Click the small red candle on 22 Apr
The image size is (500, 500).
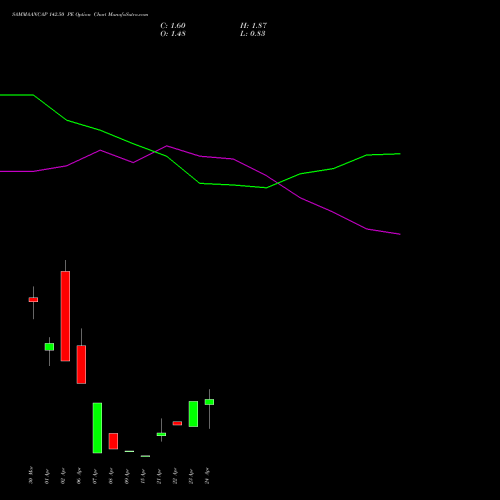click(x=177, y=423)
